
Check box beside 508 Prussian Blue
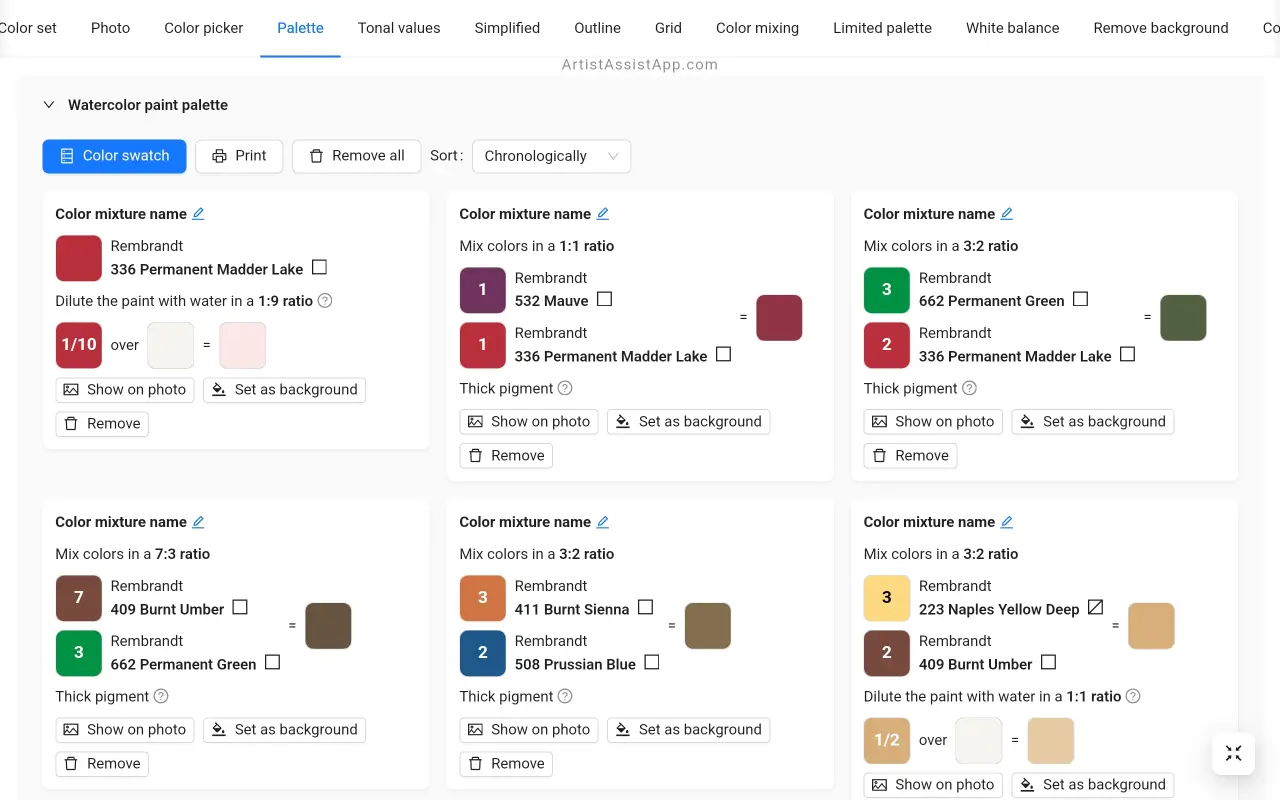pyautogui.click(x=652, y=662)
